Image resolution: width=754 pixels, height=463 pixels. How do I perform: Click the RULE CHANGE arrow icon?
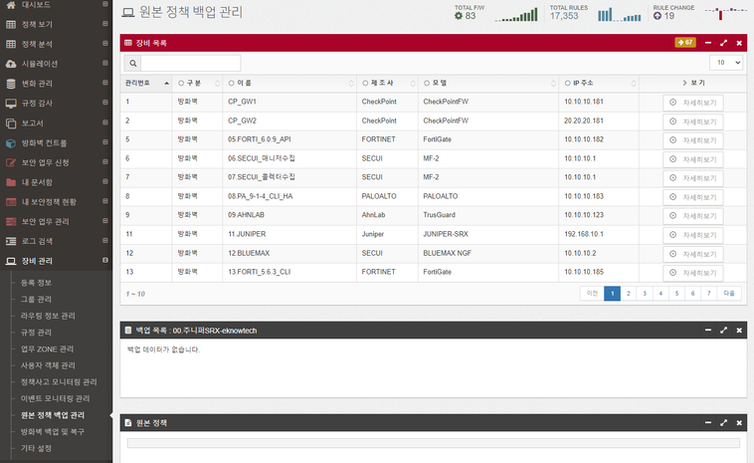pos(657,16)
